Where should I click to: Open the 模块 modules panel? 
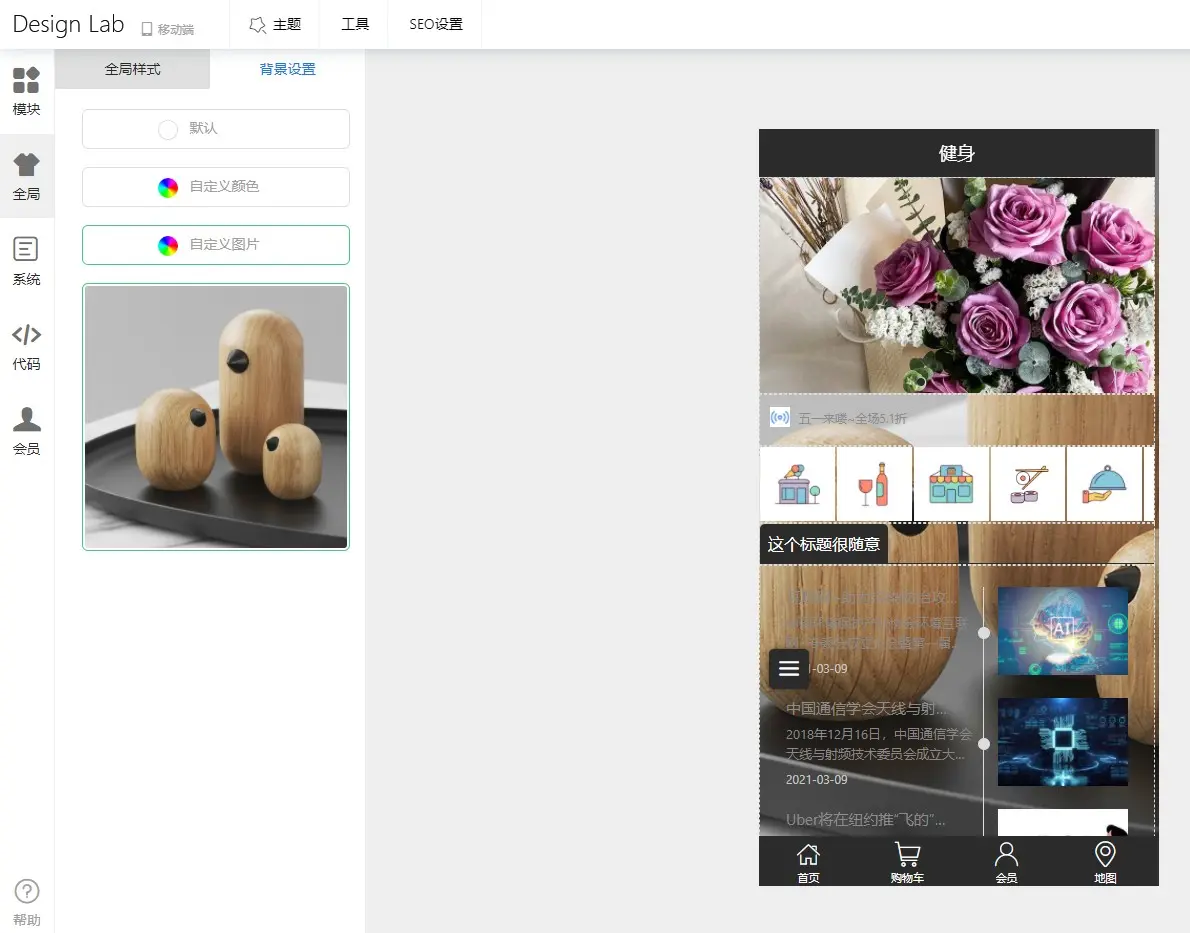point(27,91)
